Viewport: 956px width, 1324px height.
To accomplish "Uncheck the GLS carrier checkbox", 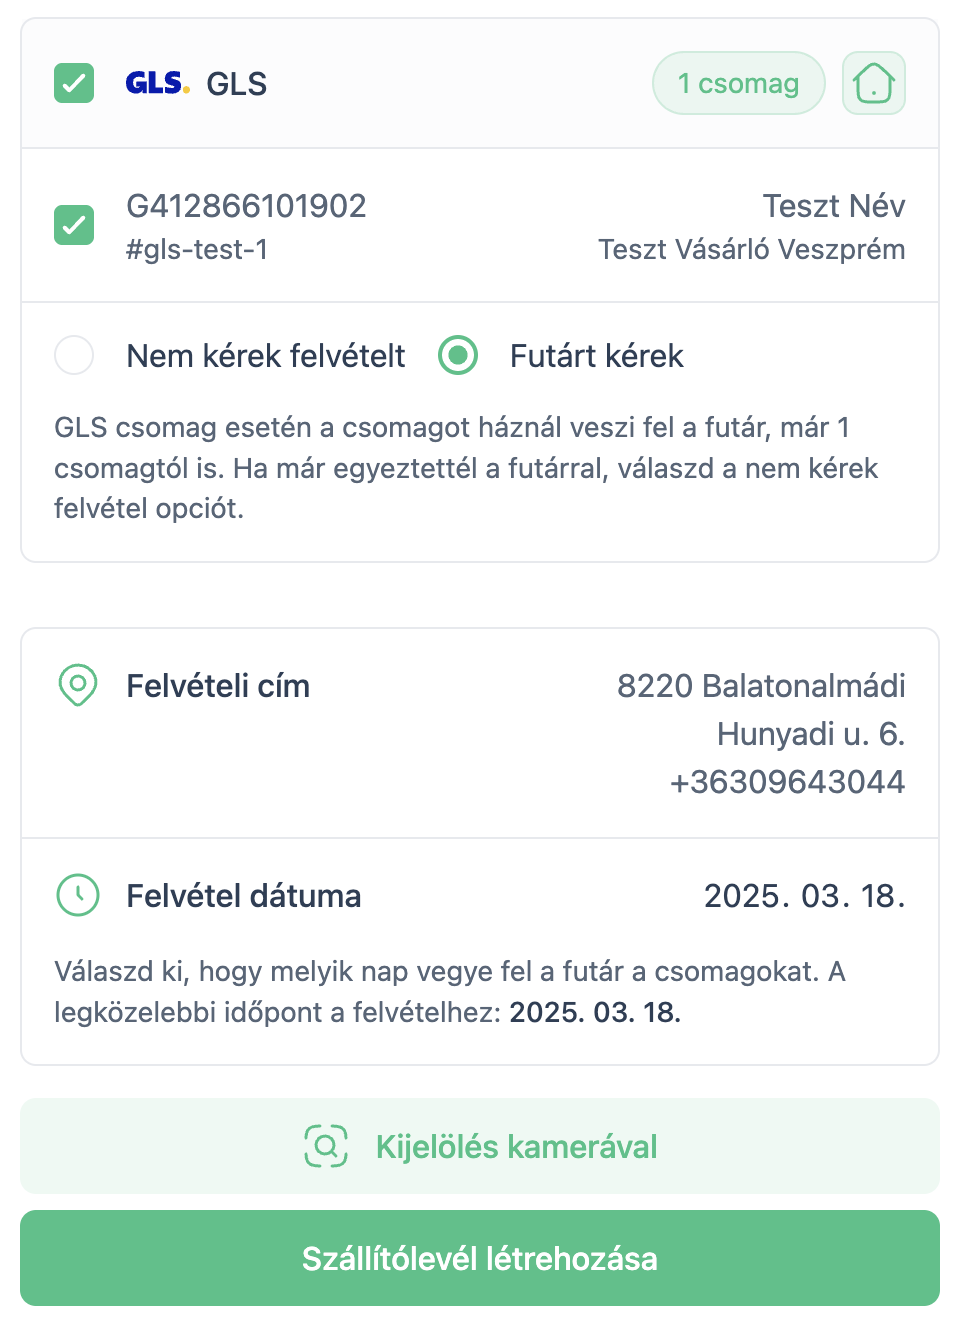I will (x=74, y=83).
